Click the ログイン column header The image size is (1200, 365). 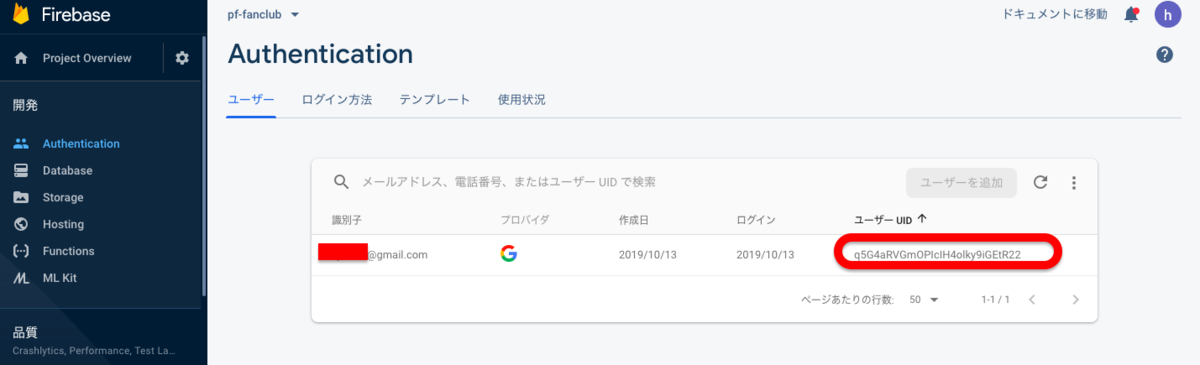(x=756, y=219)
